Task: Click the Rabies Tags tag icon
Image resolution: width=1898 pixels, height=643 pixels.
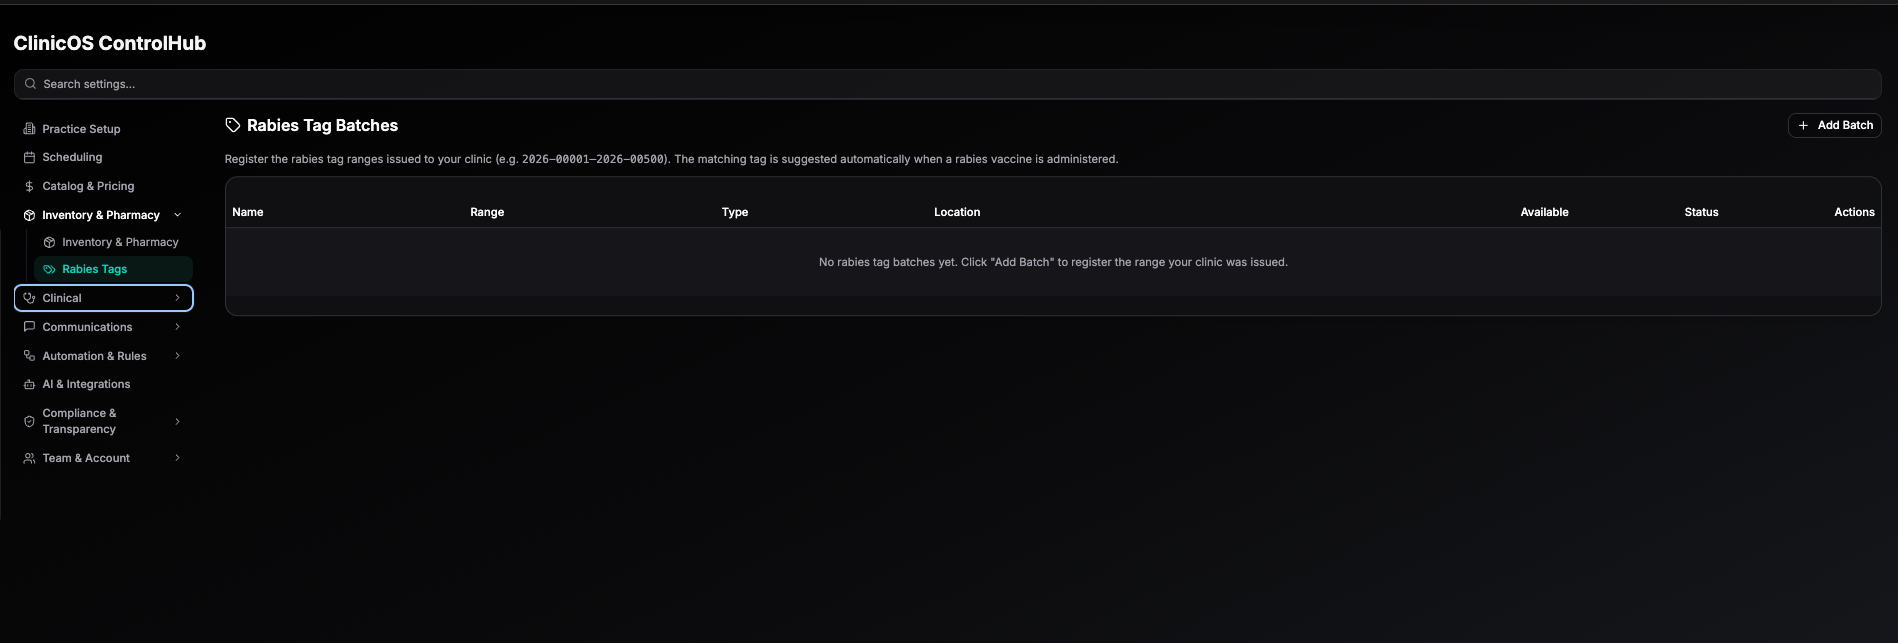Action: (x=49, y=269)
